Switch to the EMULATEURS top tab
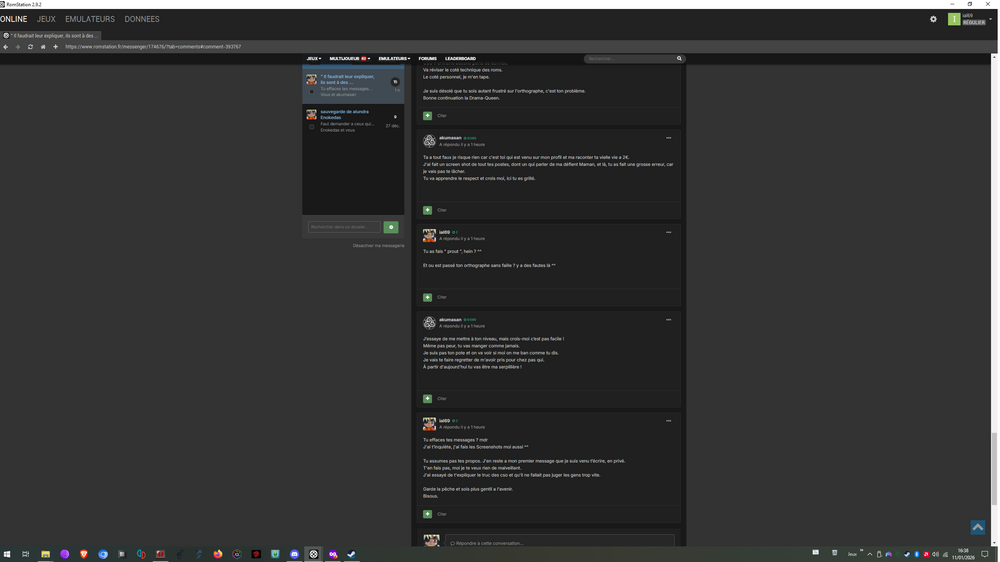 (90, 19)
